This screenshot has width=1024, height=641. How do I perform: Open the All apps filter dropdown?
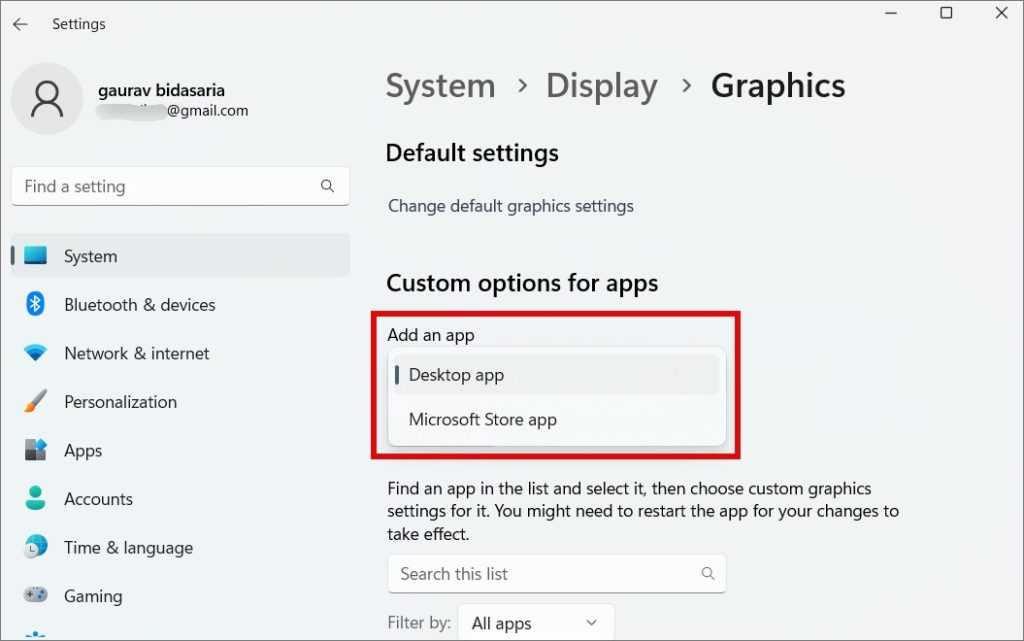coord(536,623)
